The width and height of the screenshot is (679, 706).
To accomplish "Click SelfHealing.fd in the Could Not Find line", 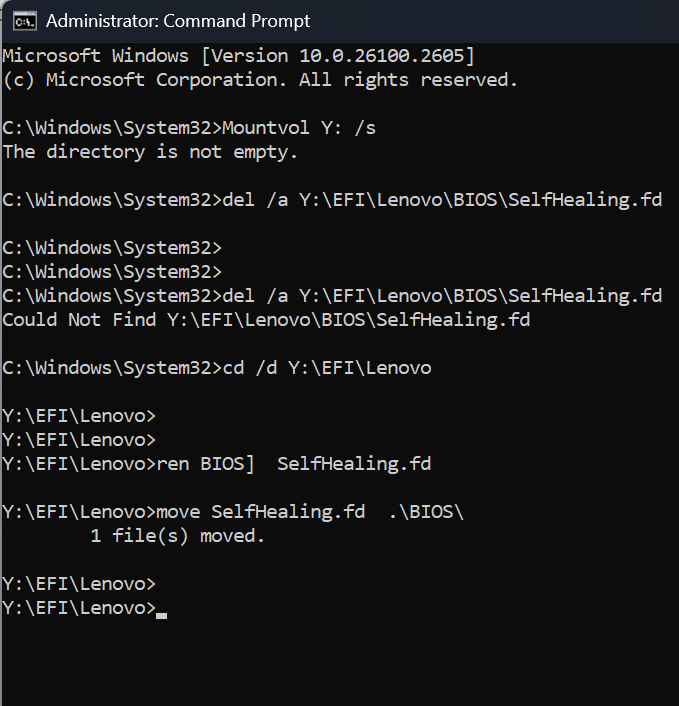I will 453,320.
